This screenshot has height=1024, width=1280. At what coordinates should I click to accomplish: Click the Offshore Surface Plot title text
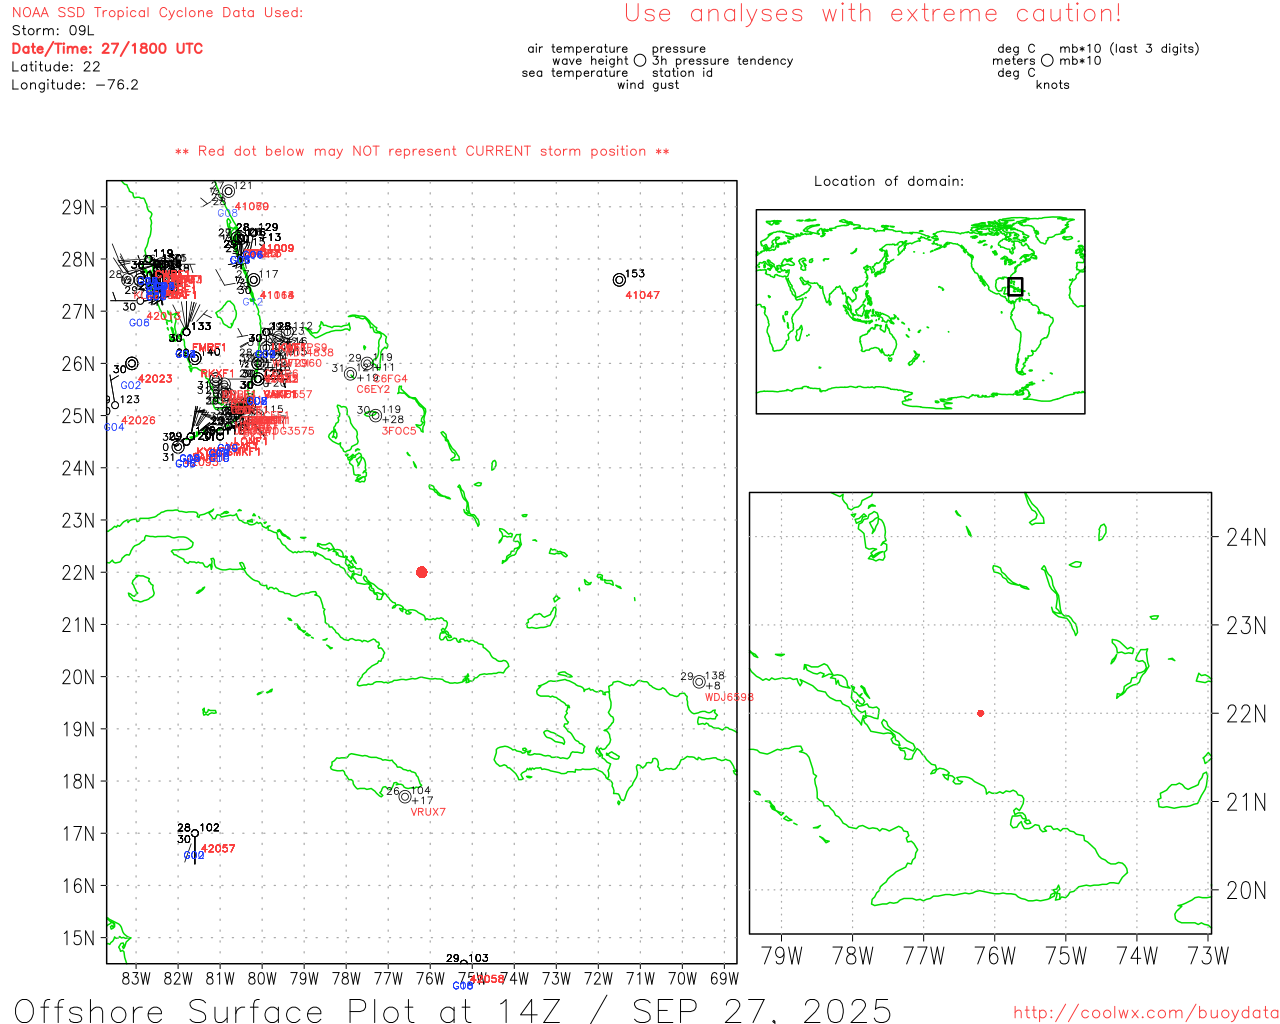point(453,1010)
